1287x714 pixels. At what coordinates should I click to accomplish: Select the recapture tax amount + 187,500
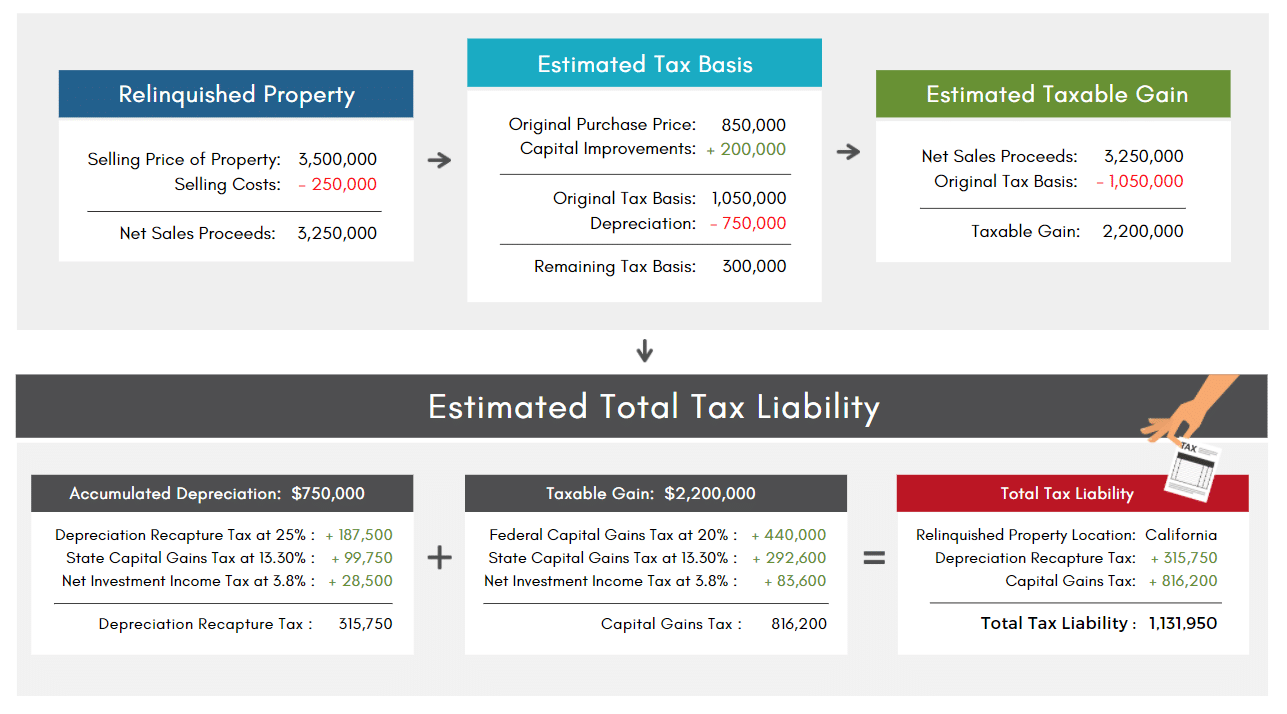(359, 535)
